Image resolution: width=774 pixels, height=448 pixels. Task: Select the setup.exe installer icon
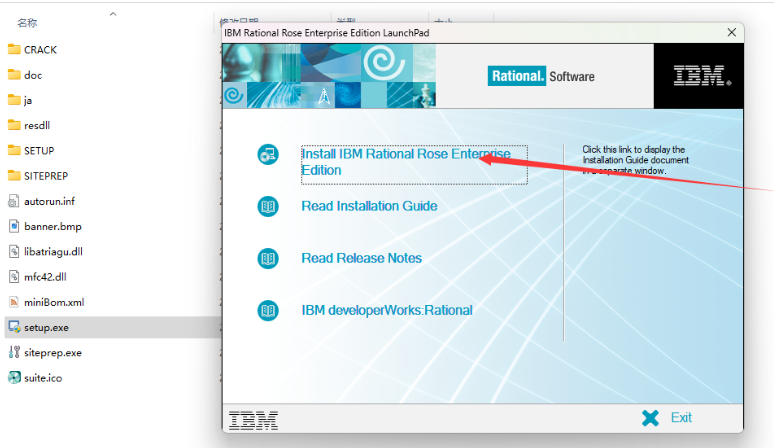coord(14,327)
